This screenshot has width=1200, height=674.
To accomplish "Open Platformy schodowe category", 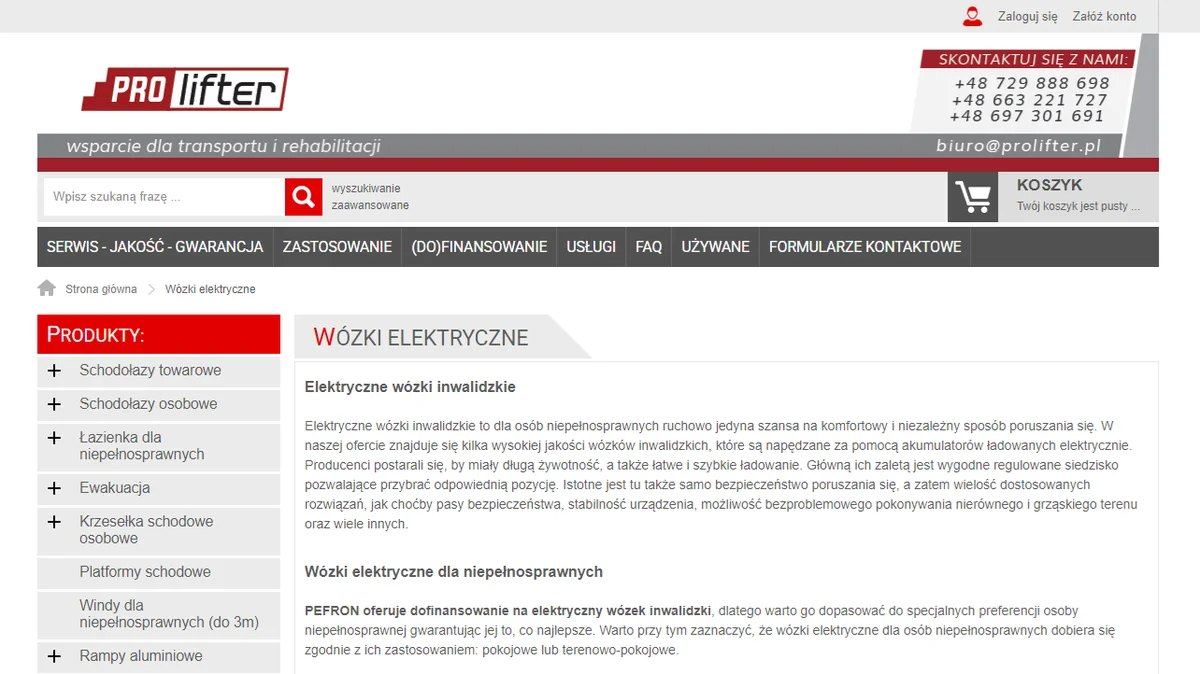I will click(145, 573).
